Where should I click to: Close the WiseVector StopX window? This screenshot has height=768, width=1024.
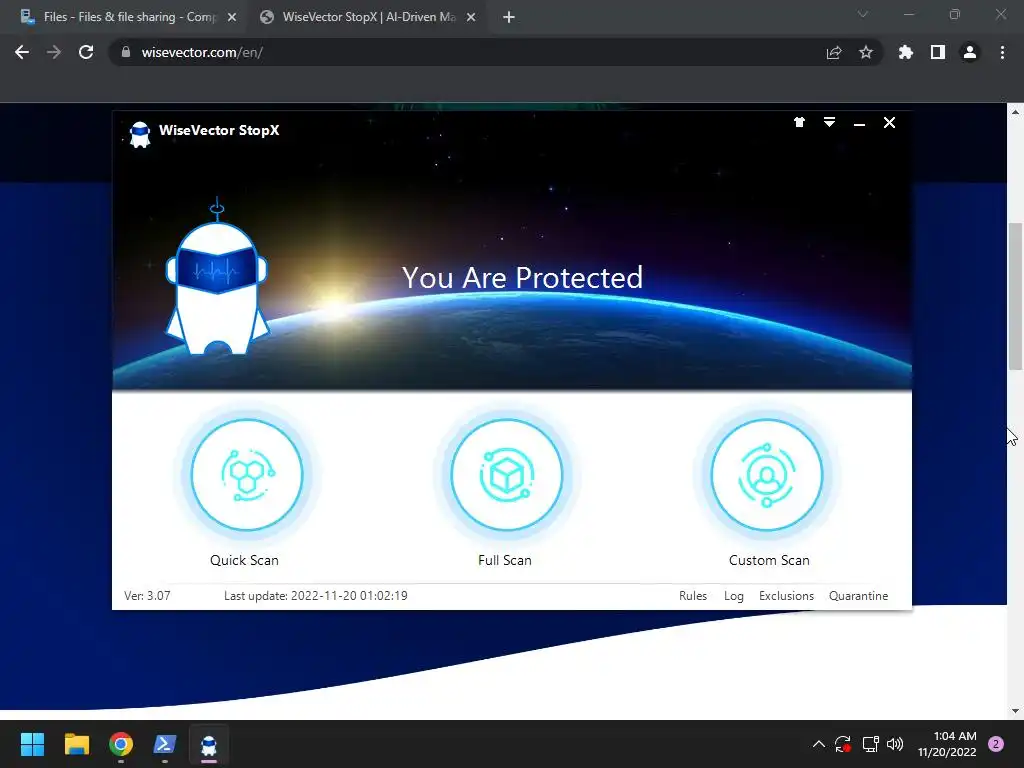tap(889, 122)
